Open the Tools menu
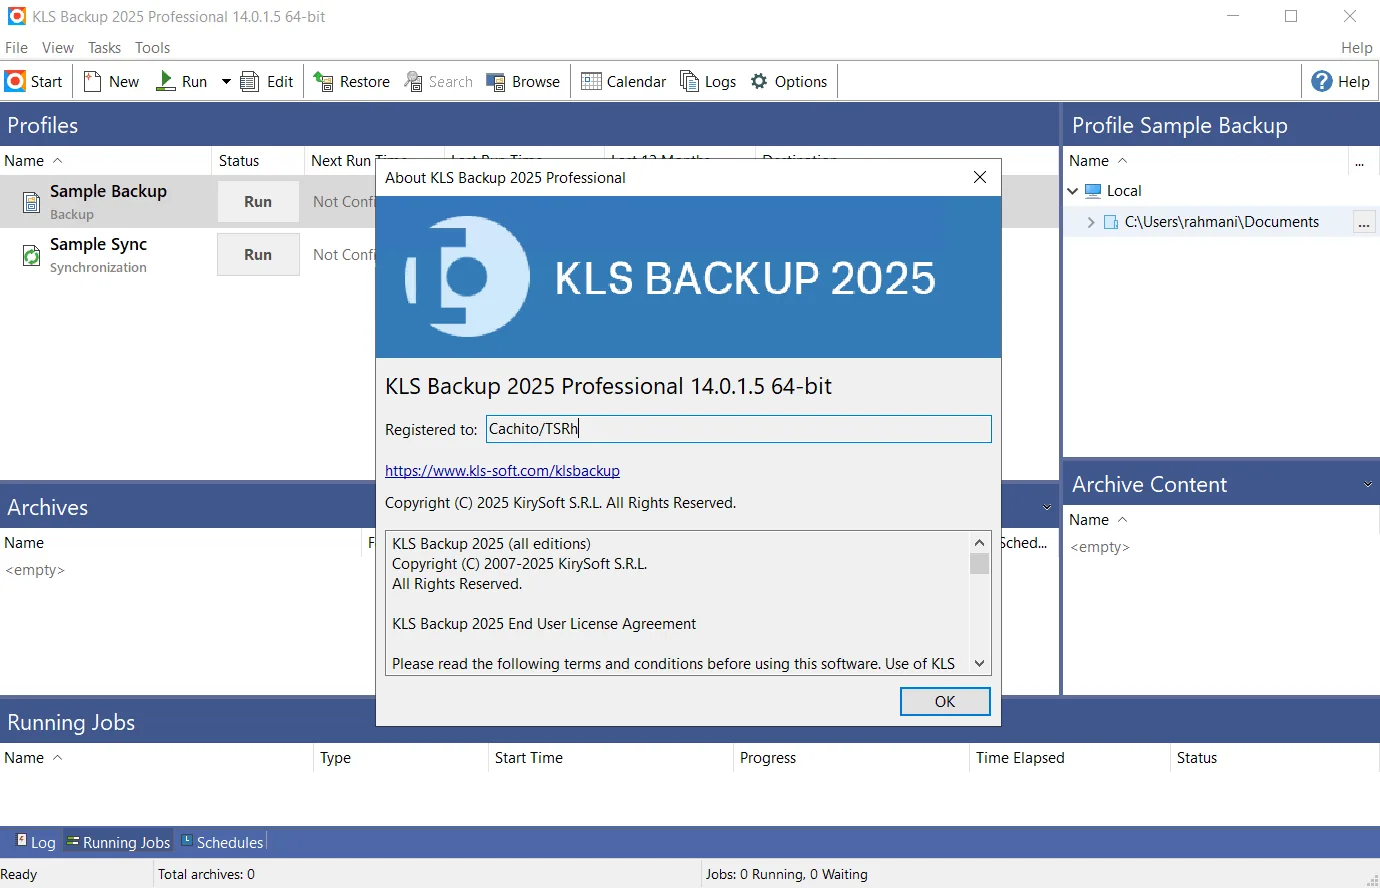Screen dimensions: 1380x888 click(152, 47)
